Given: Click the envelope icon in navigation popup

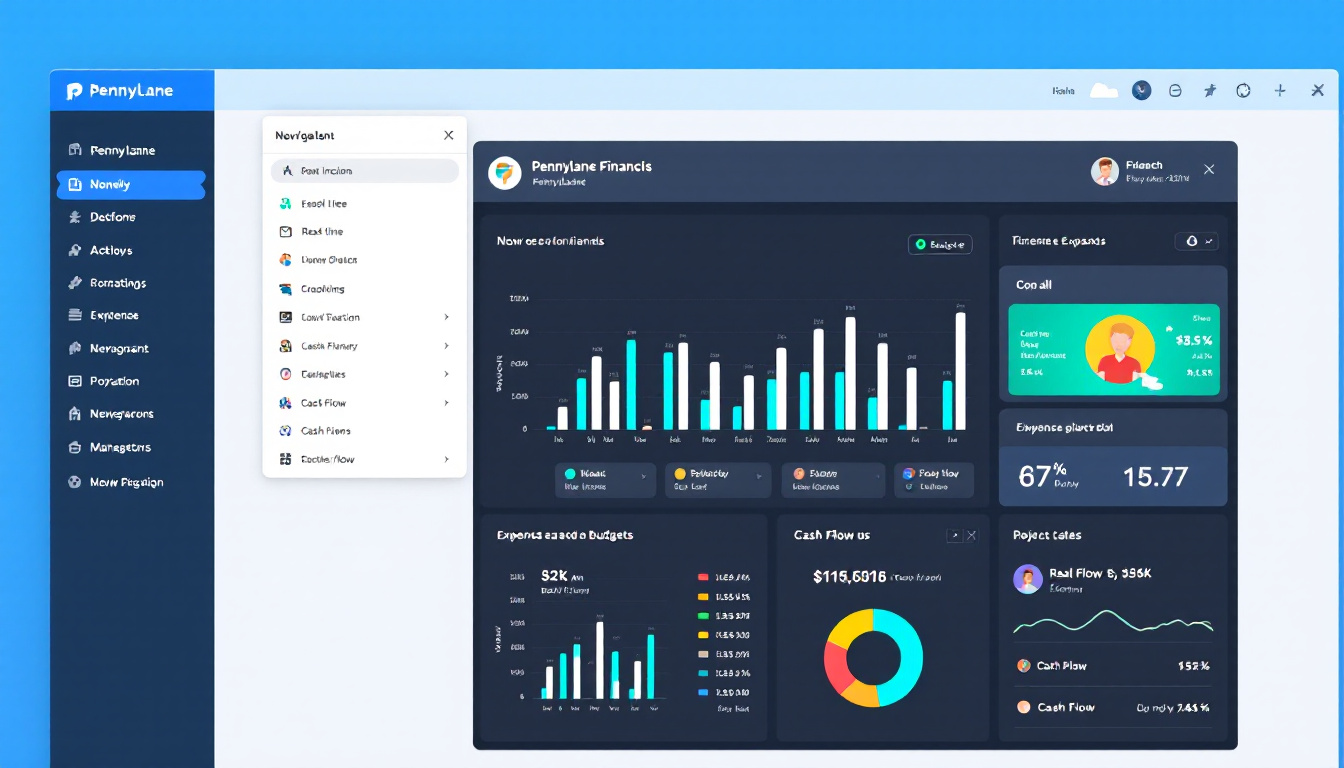Looking at the screenshot, I should click(x=284, y=231).
